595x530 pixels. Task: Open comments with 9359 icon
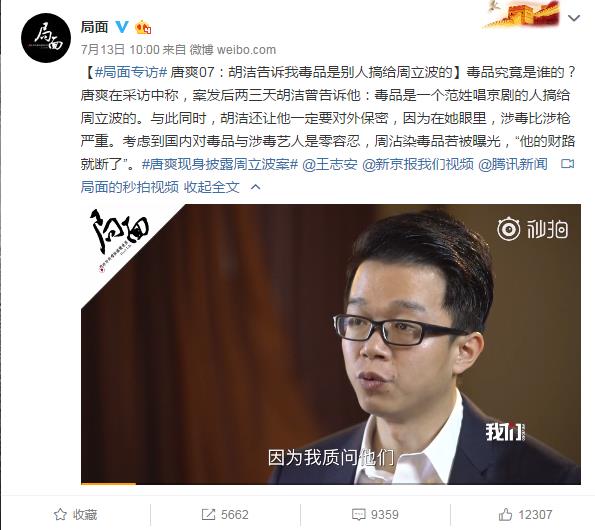375,515
